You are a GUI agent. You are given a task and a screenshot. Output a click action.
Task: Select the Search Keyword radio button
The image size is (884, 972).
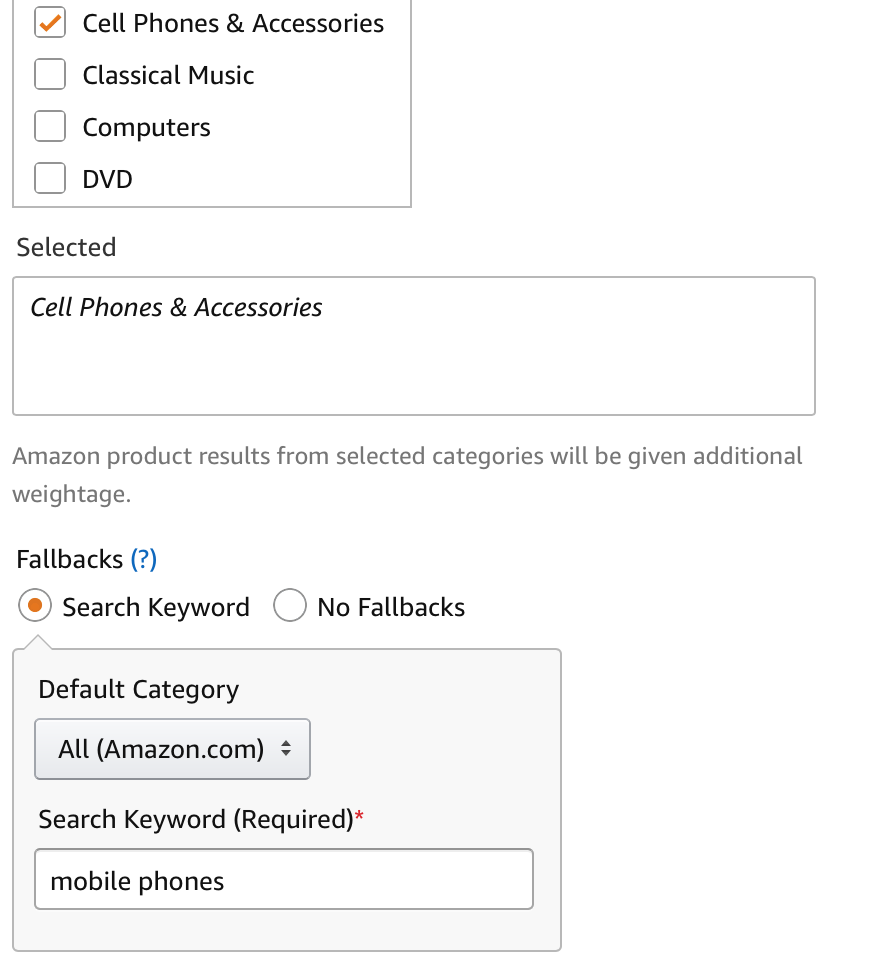(x=35, y=606)
